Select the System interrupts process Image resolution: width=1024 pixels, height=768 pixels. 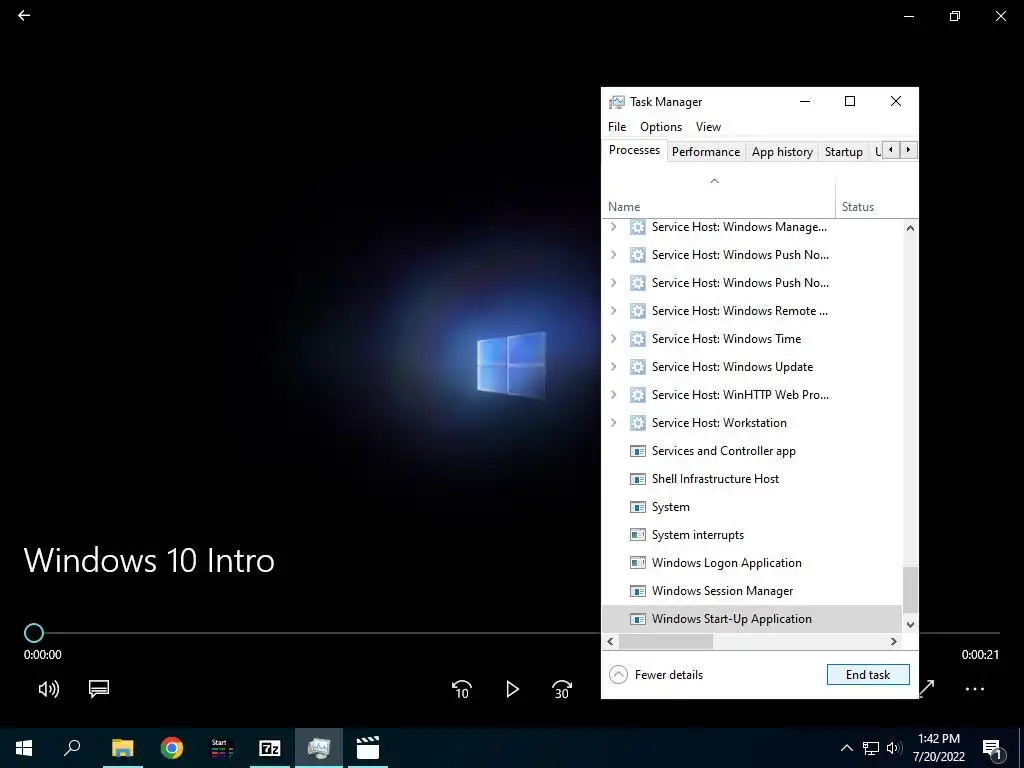click(752, 535)
